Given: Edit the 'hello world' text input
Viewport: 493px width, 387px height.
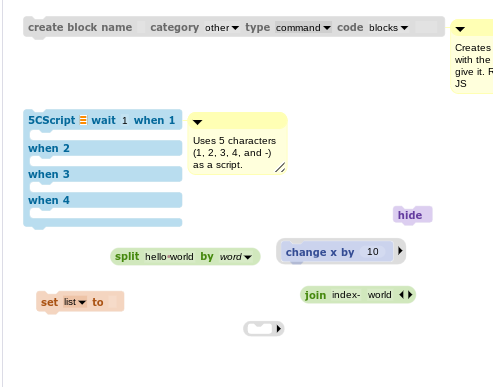Looking at the screenshot, I should [169, 257].
